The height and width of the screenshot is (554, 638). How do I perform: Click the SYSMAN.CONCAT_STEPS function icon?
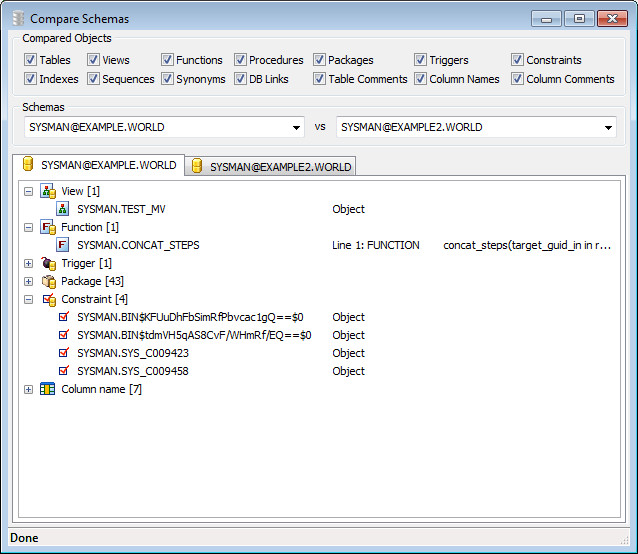click(62, 245)
